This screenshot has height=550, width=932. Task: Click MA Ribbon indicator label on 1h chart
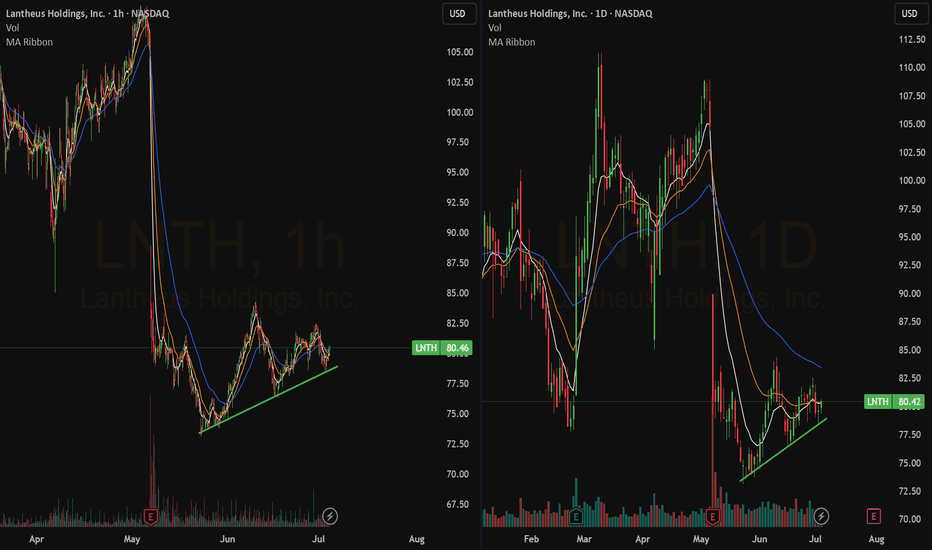click(29, 42)
